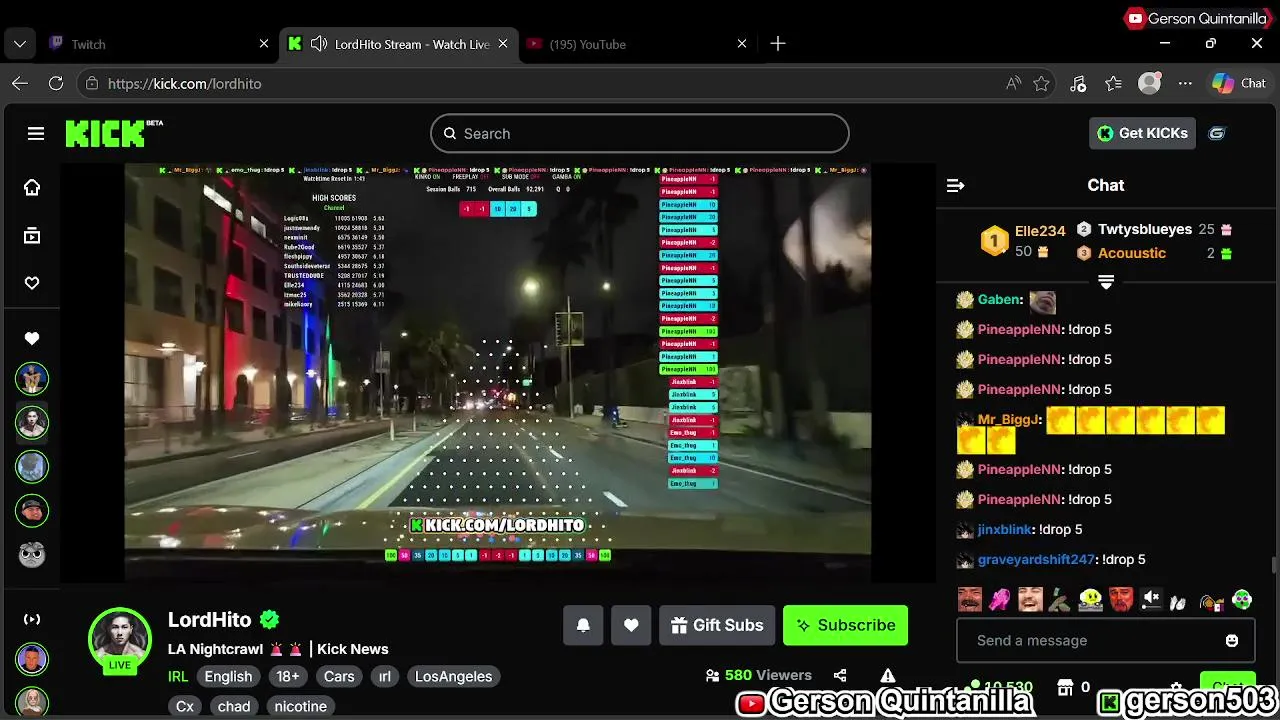The height and width of the screenshot is (720, 1280).
Task: Open the emoji picker in the message box
Action: click(x=1232, y=640)
